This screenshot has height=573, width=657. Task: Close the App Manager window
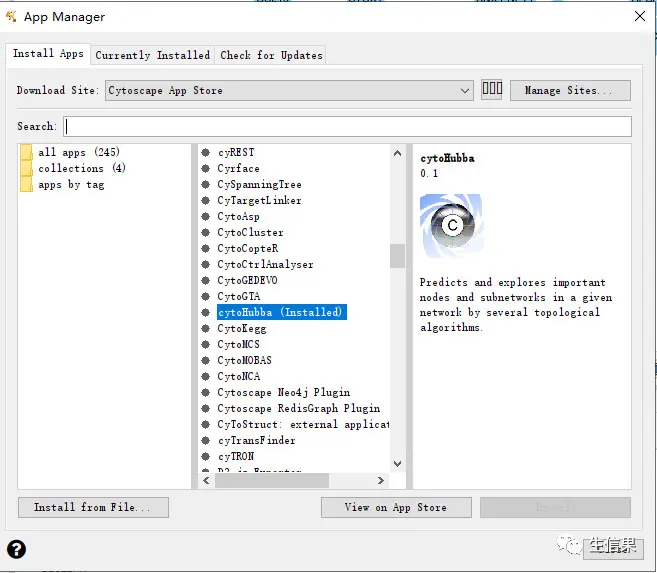click(639, 16)
